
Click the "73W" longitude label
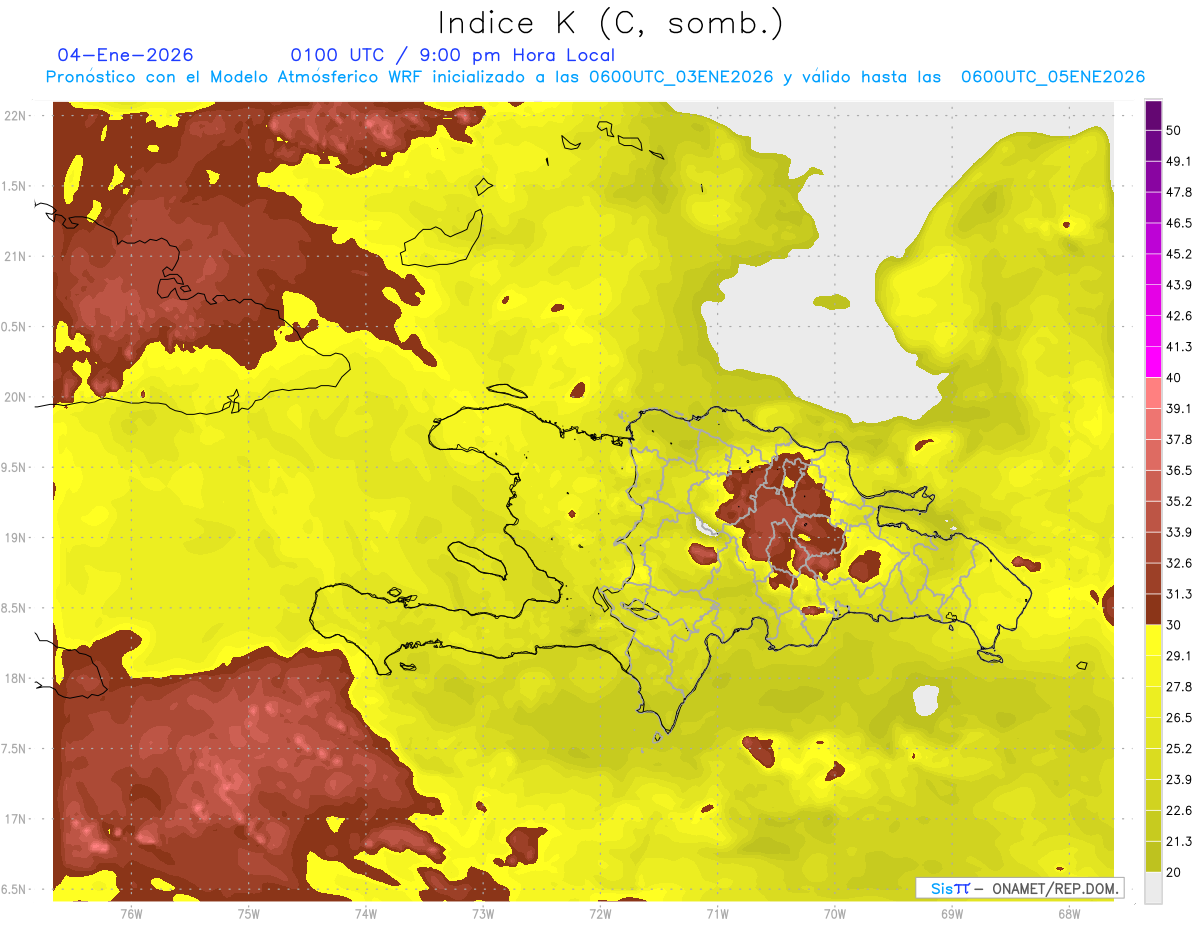pos(483,914)
